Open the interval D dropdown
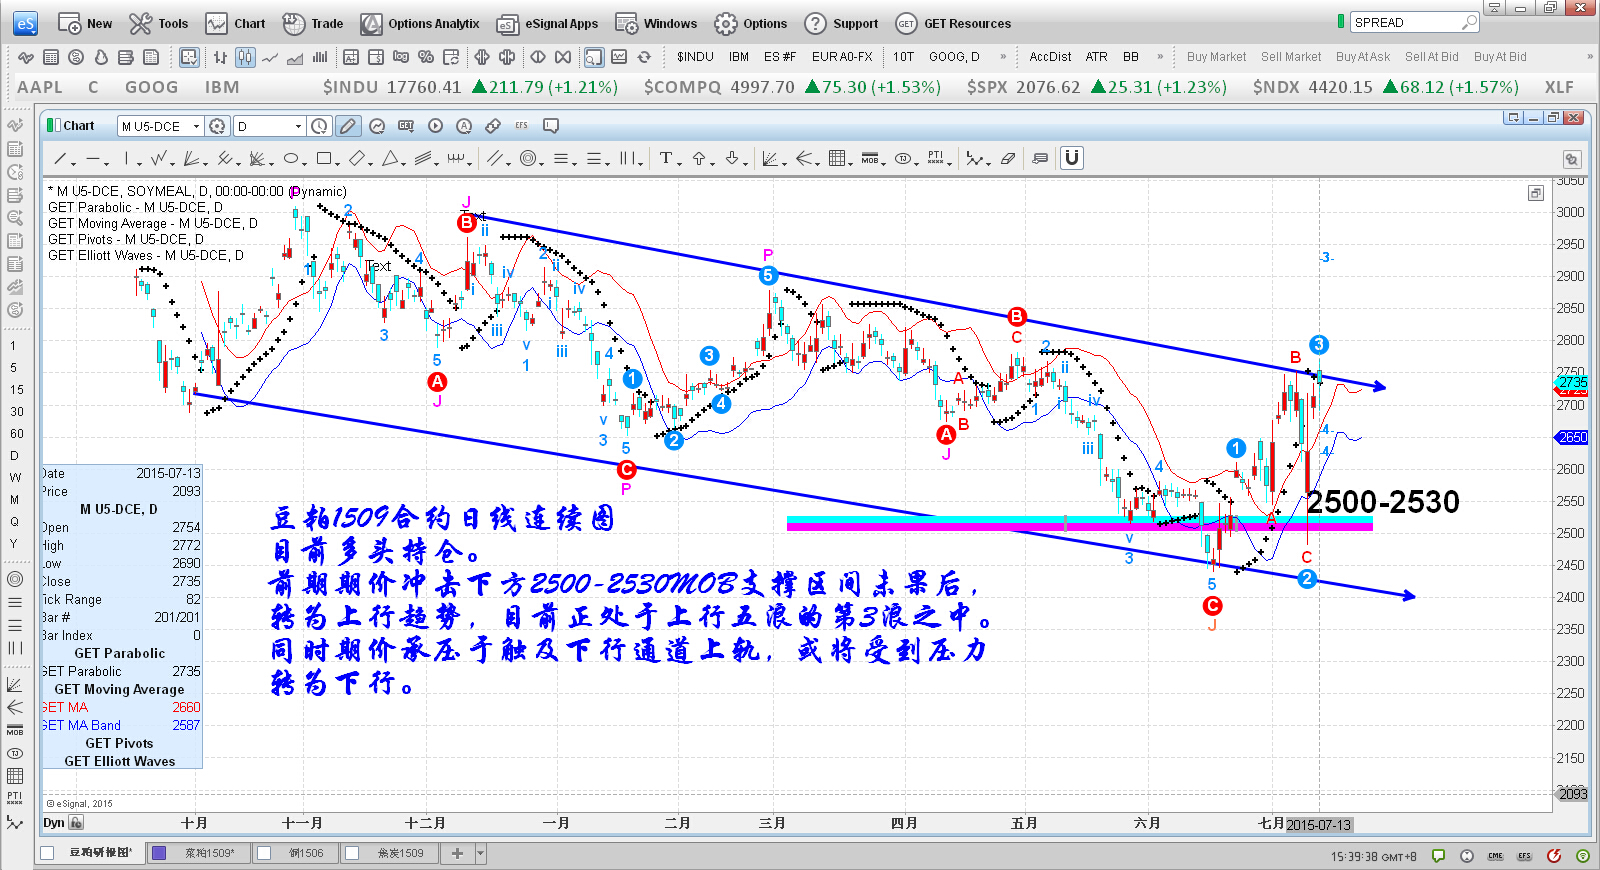 [x=298, y=126]
